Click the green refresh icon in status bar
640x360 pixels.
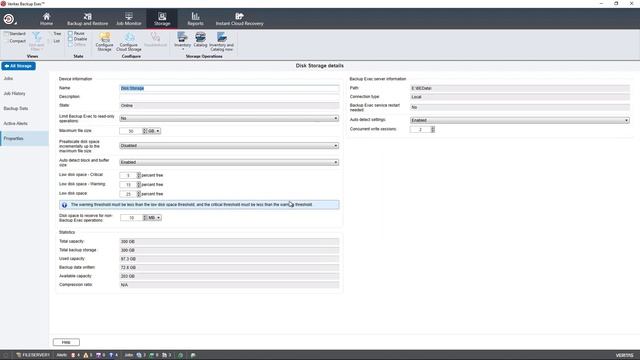pos(181,355)
